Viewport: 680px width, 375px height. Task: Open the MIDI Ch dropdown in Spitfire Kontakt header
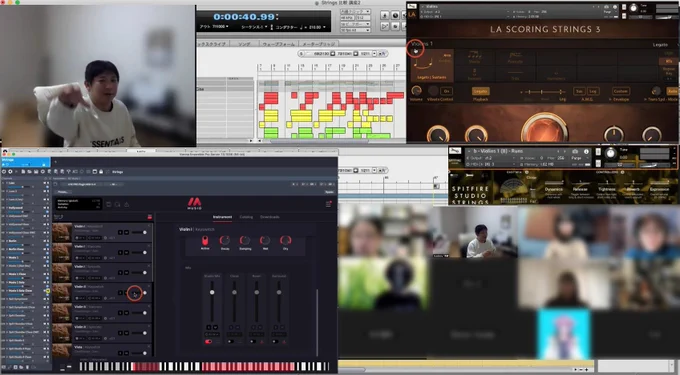click(x=491, y=164)
